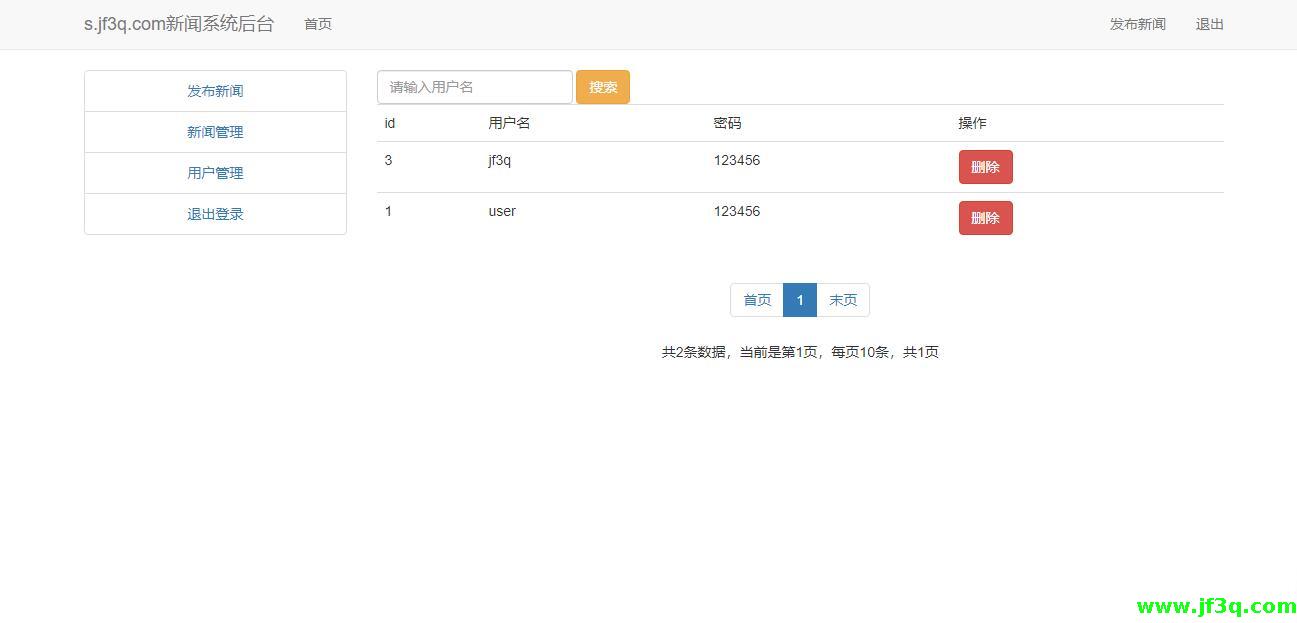Open the site brand s.jf3q.com新闻系统后台
The height and width of the screenshot is (623, 1297).
coord(179,23)
